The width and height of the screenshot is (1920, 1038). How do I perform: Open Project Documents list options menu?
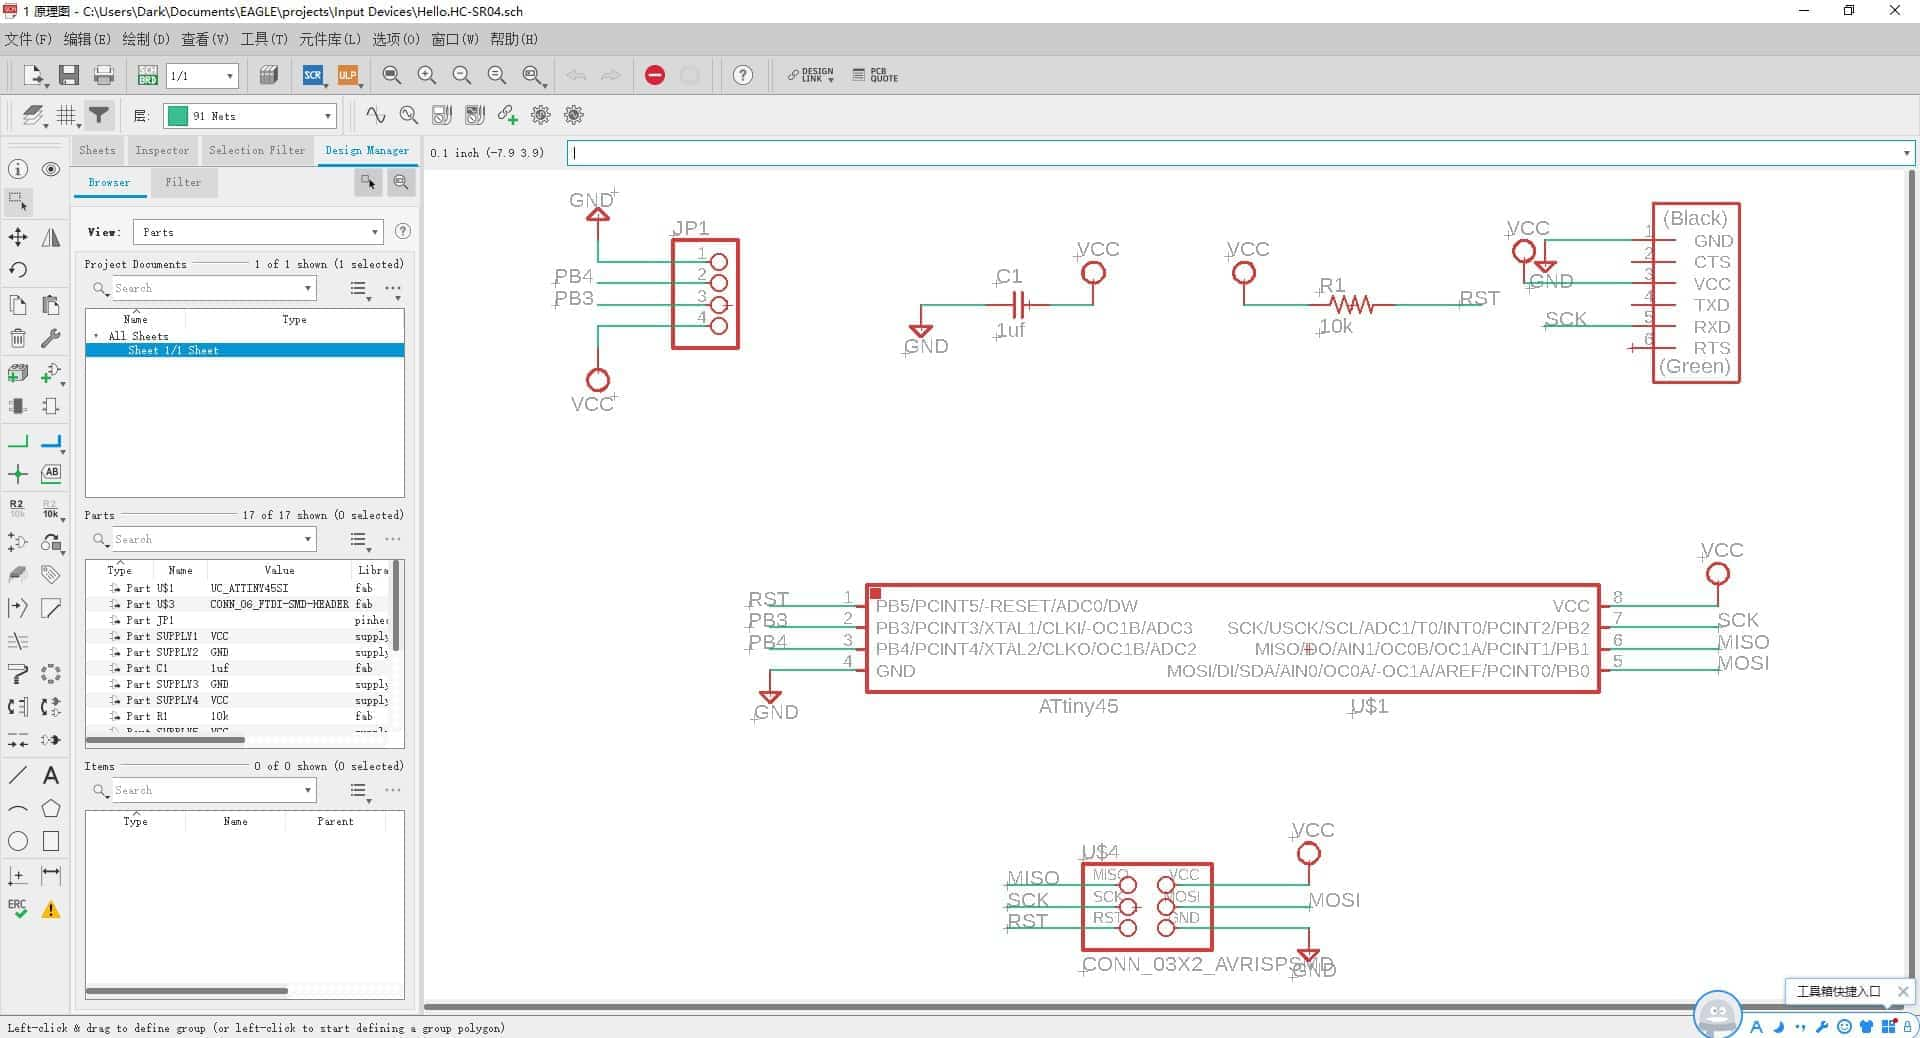(x=359, y=289)
